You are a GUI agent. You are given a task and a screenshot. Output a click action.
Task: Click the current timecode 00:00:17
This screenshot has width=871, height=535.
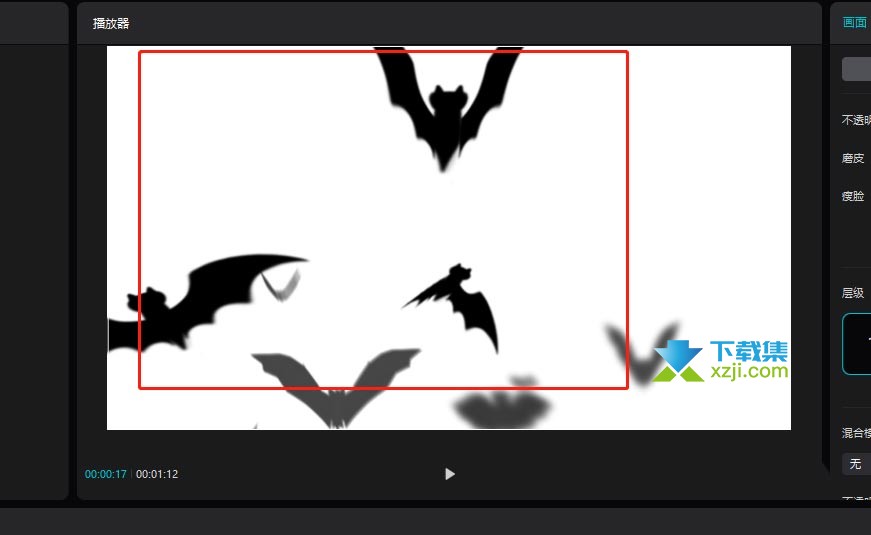[106, 474]
